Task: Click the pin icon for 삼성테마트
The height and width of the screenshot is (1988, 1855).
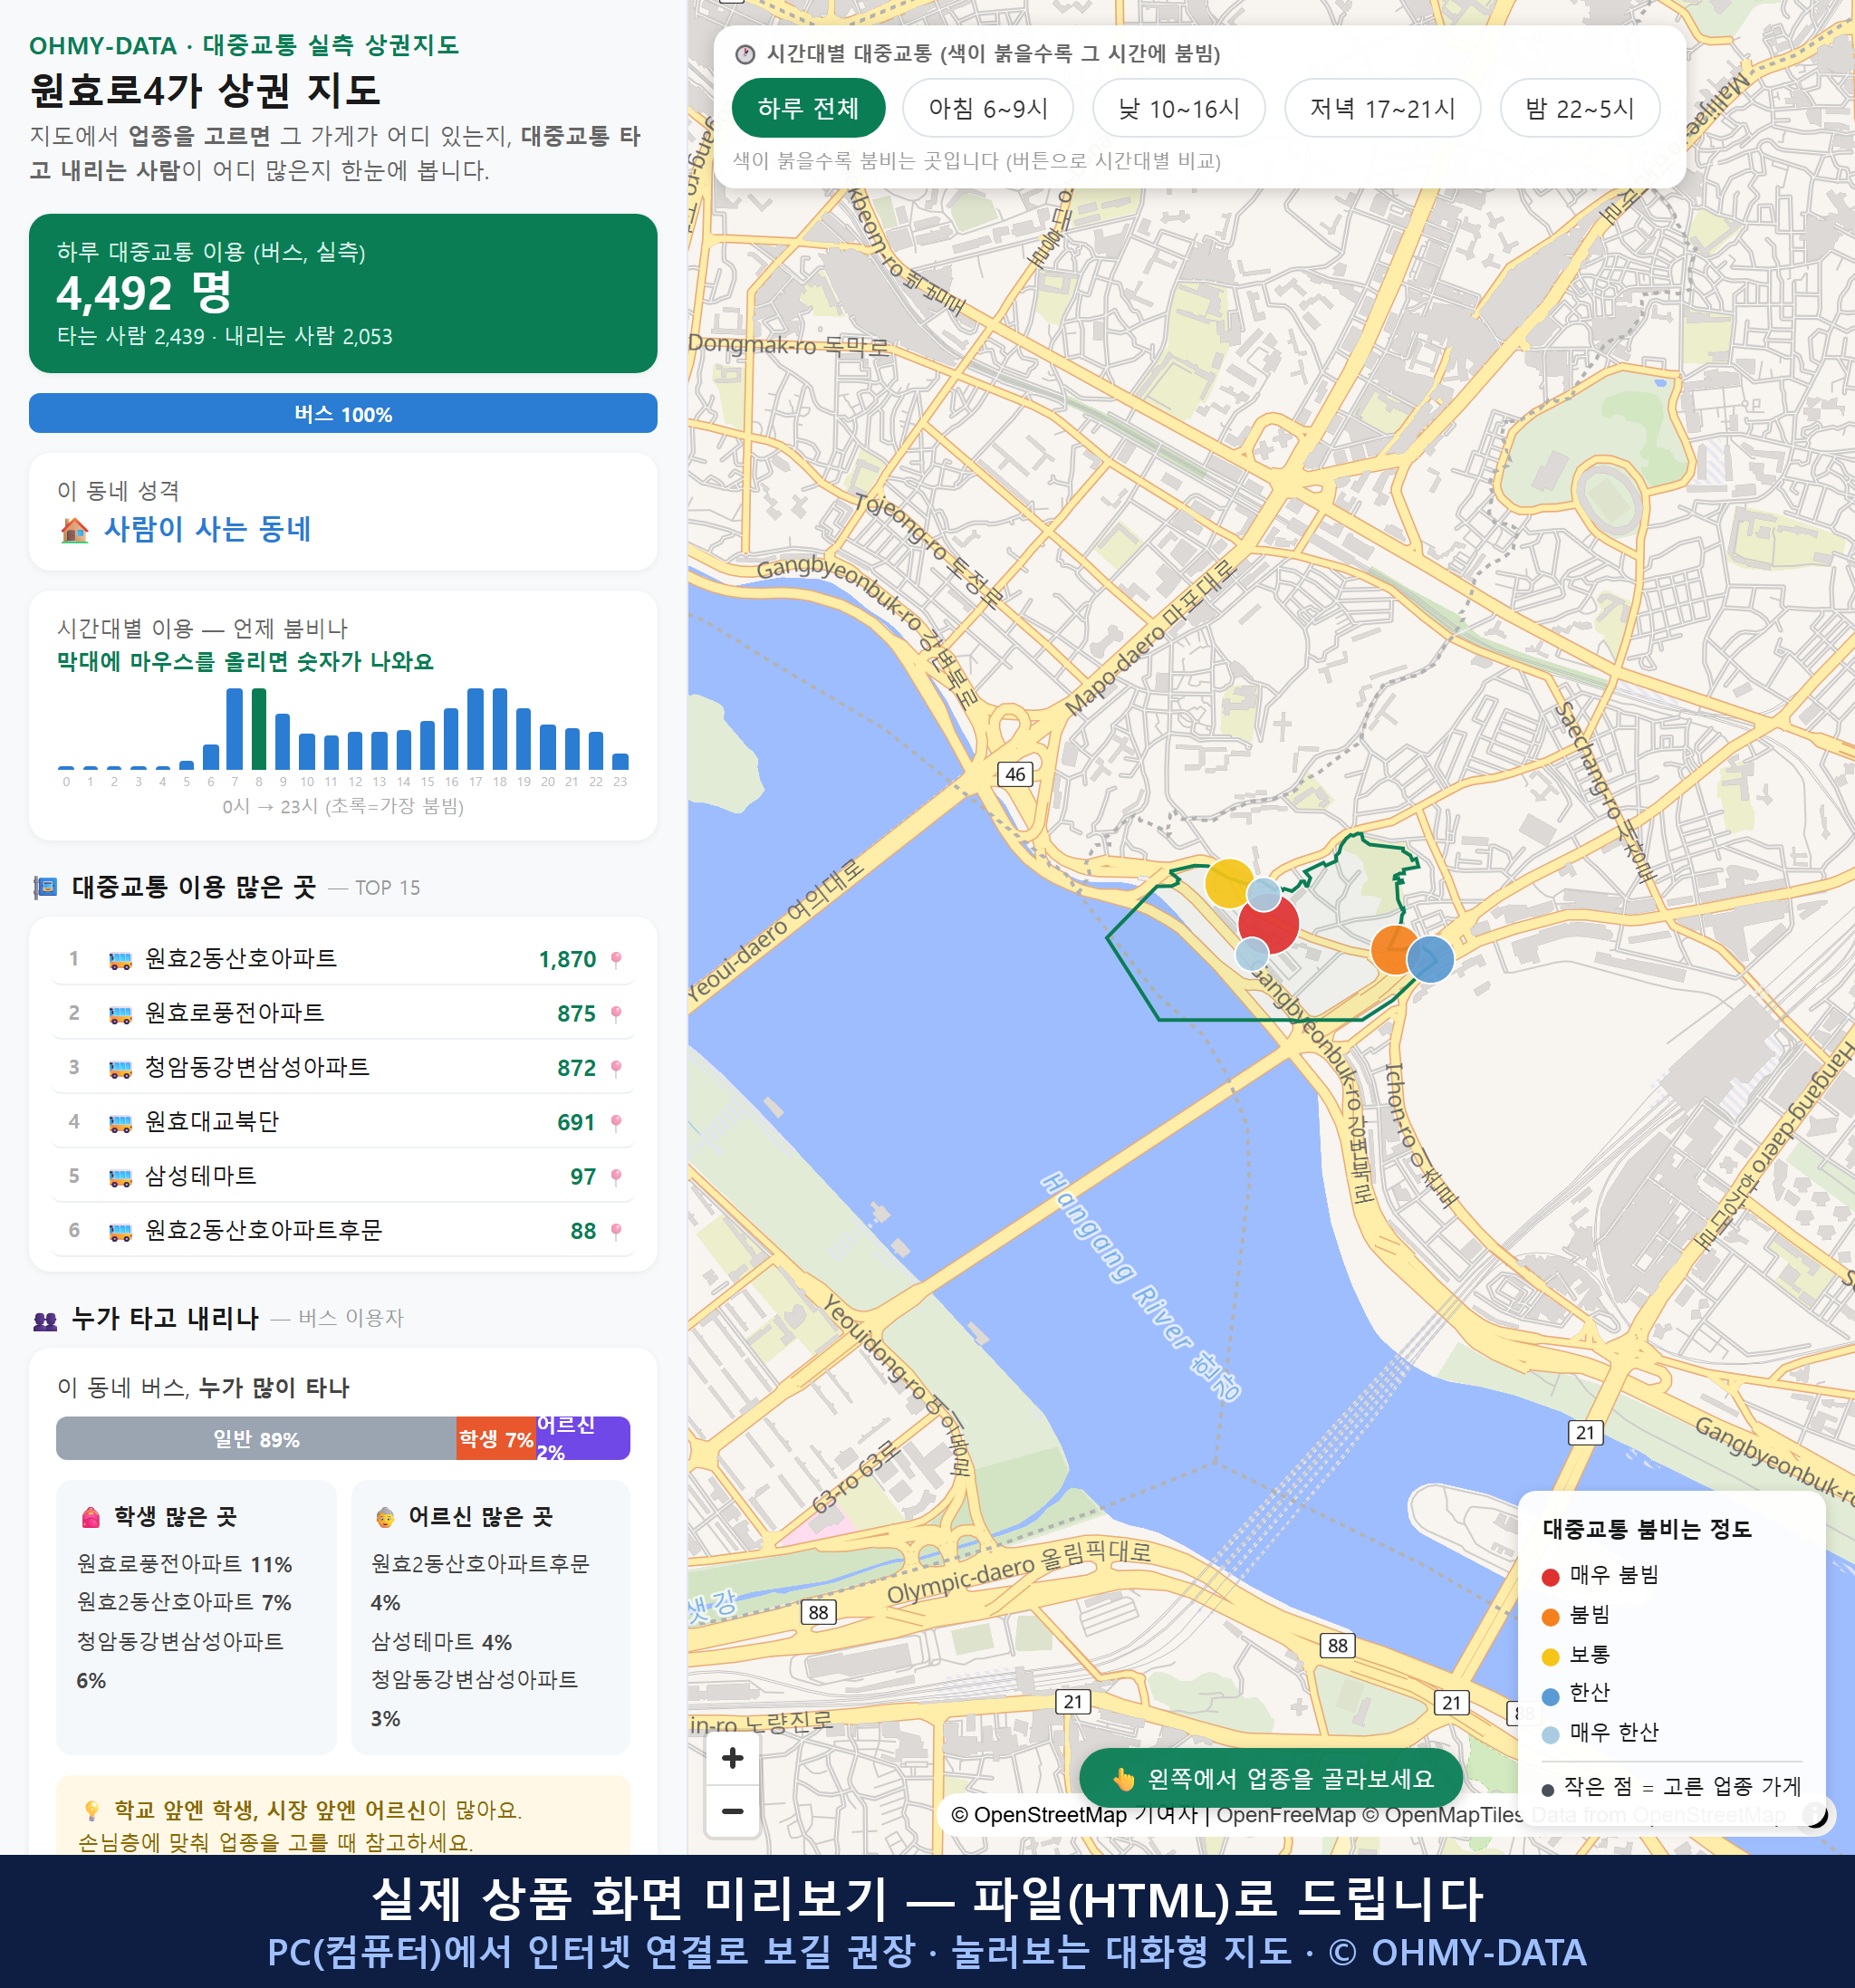Action: coord(616,1176)
